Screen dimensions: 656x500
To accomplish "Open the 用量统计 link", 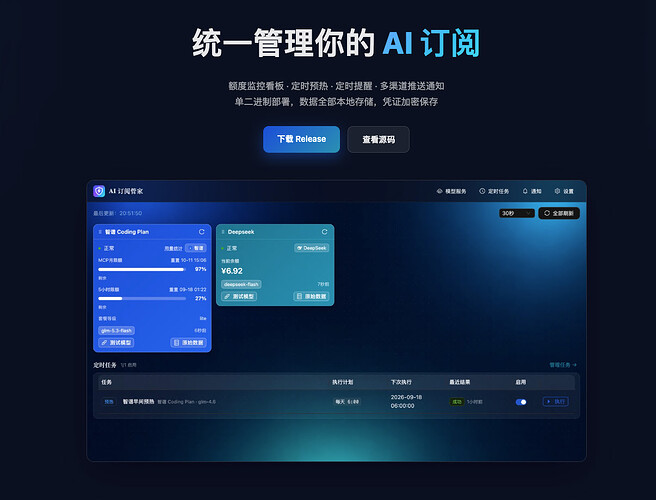I will [x=173, y=248].
